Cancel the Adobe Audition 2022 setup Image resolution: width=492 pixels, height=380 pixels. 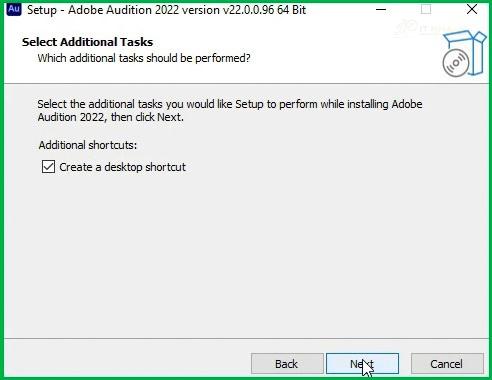coord(447,364)
